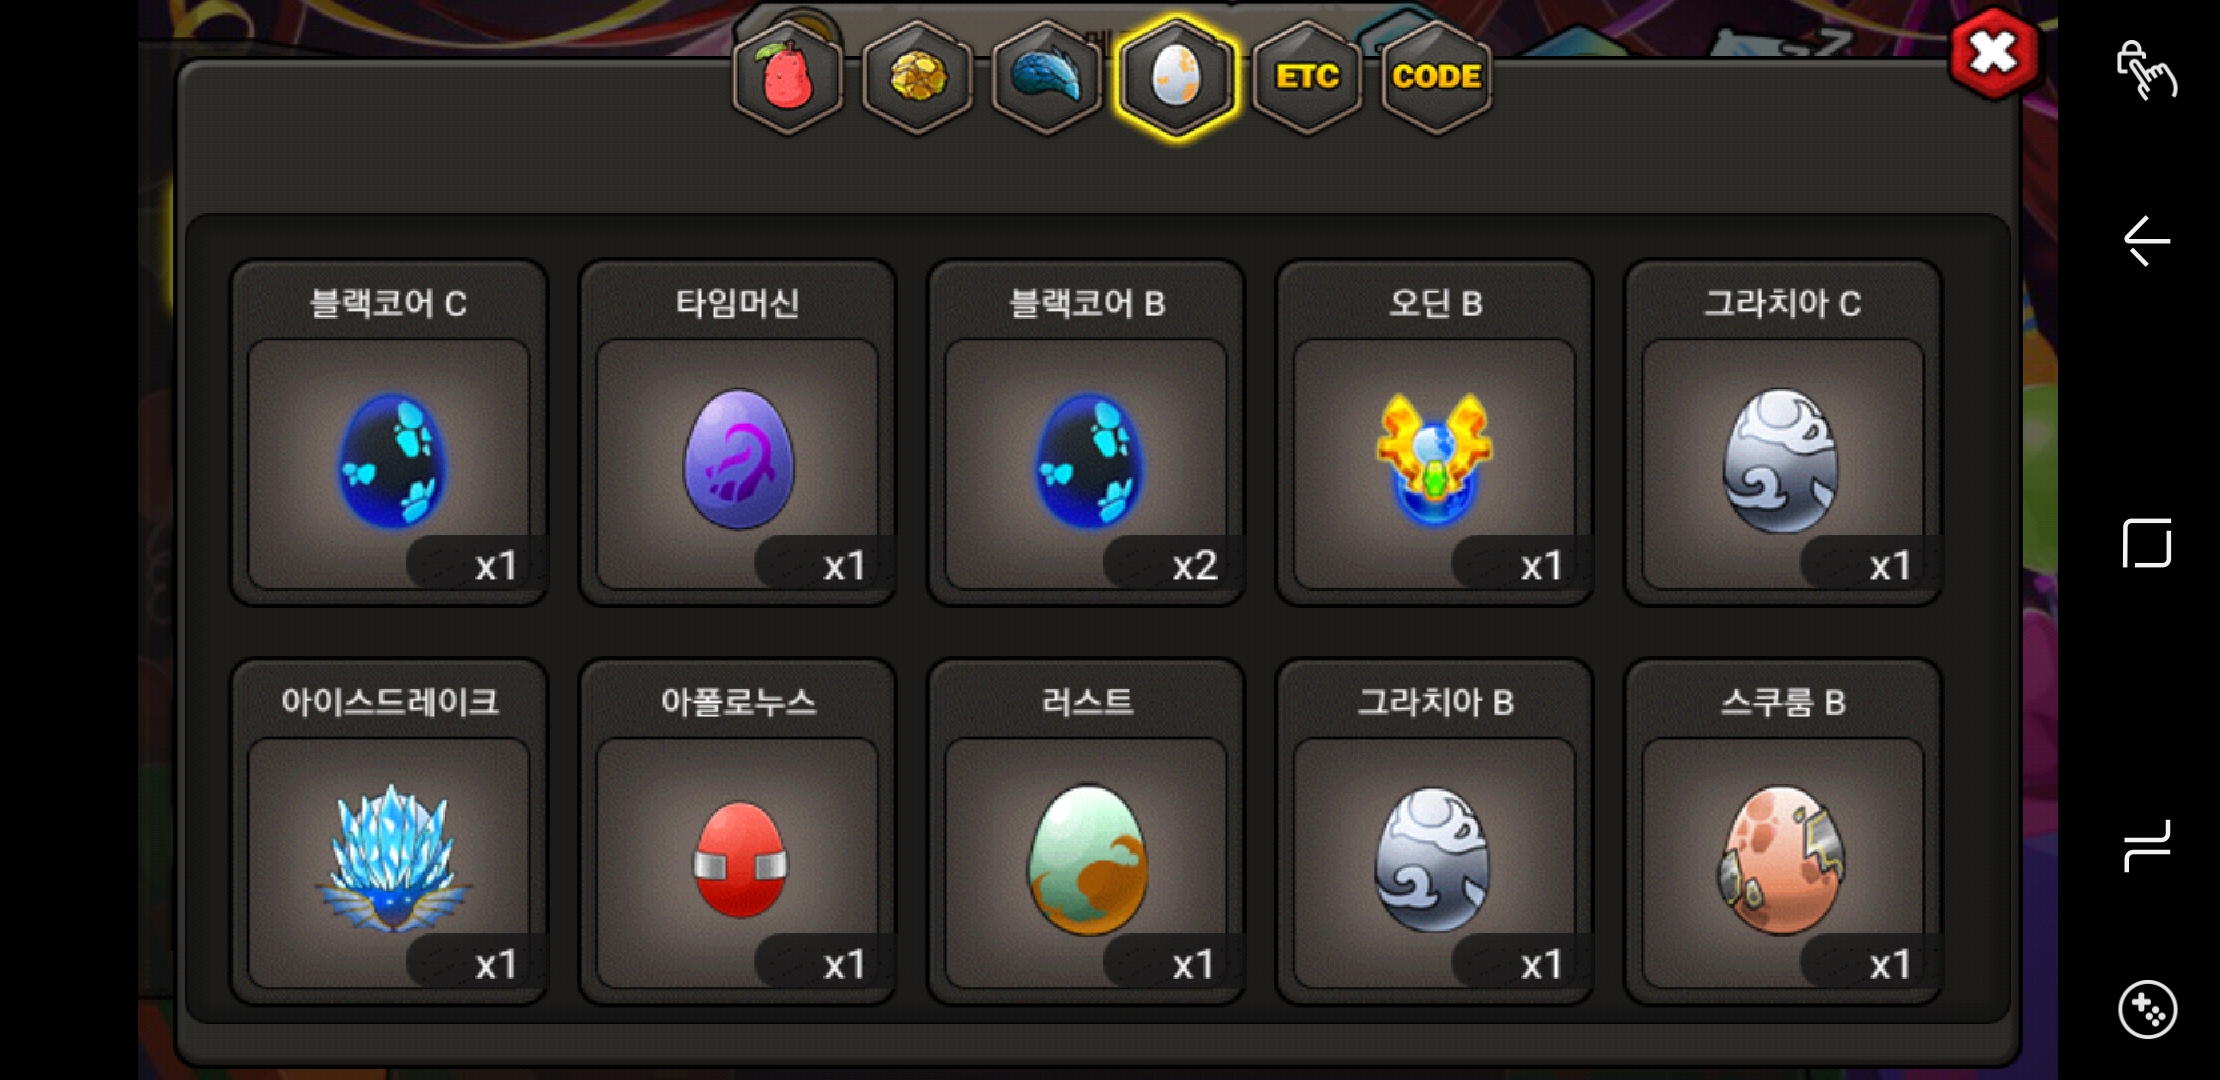Close the inventory with red X

point(1994,54)
